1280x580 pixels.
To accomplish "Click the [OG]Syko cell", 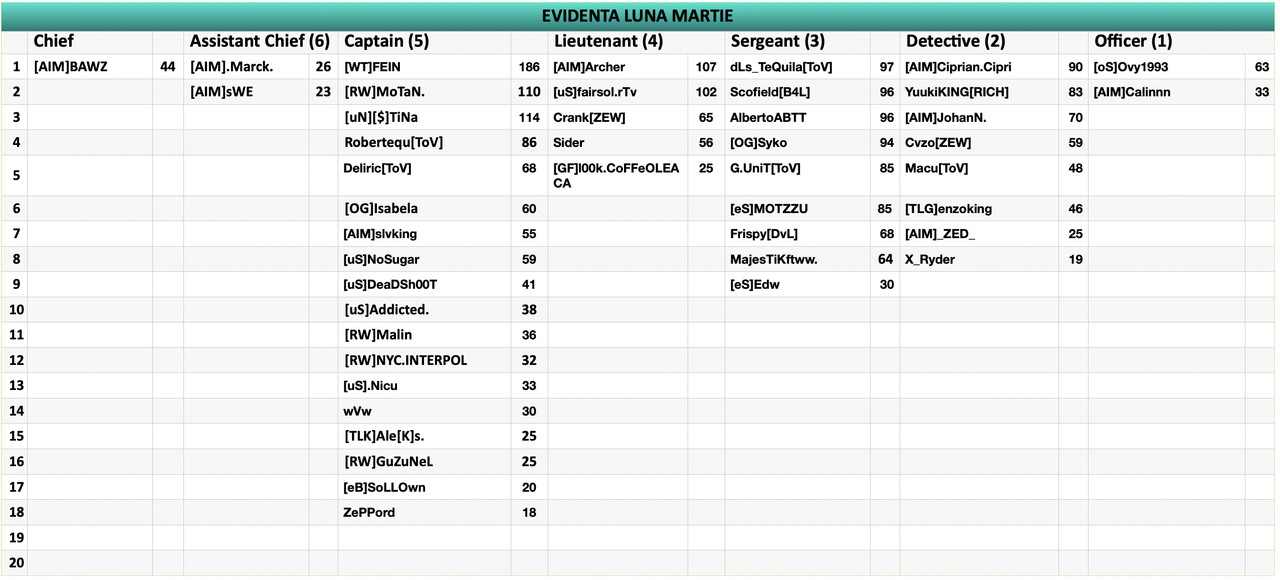I will point(797,142).
